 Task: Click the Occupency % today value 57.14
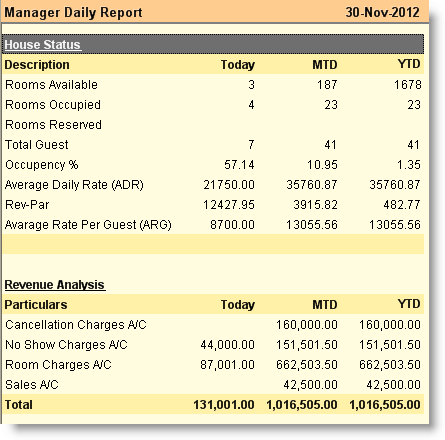click(x=239, y=165)
